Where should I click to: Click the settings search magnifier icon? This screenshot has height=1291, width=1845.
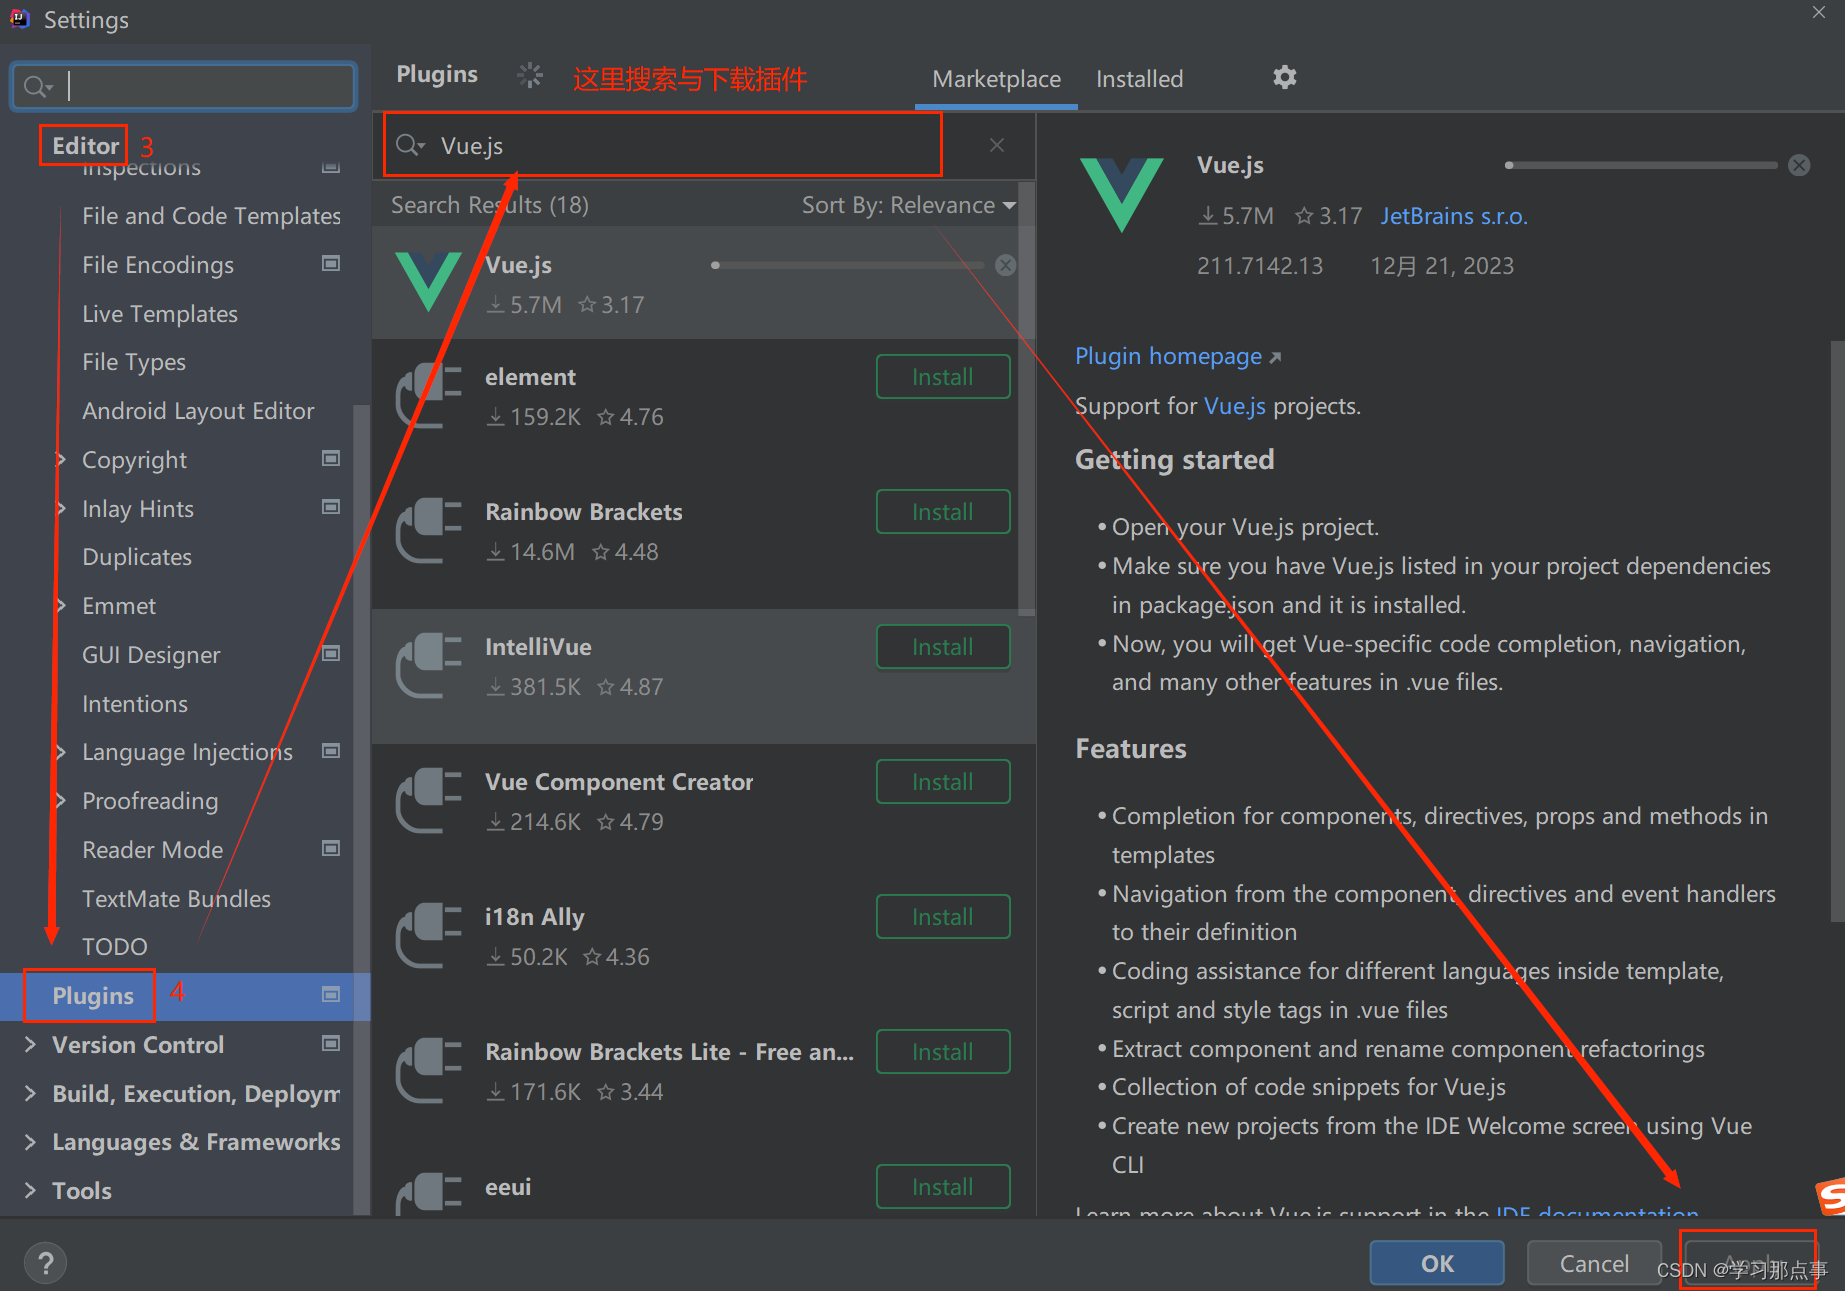tap(37, 87)
